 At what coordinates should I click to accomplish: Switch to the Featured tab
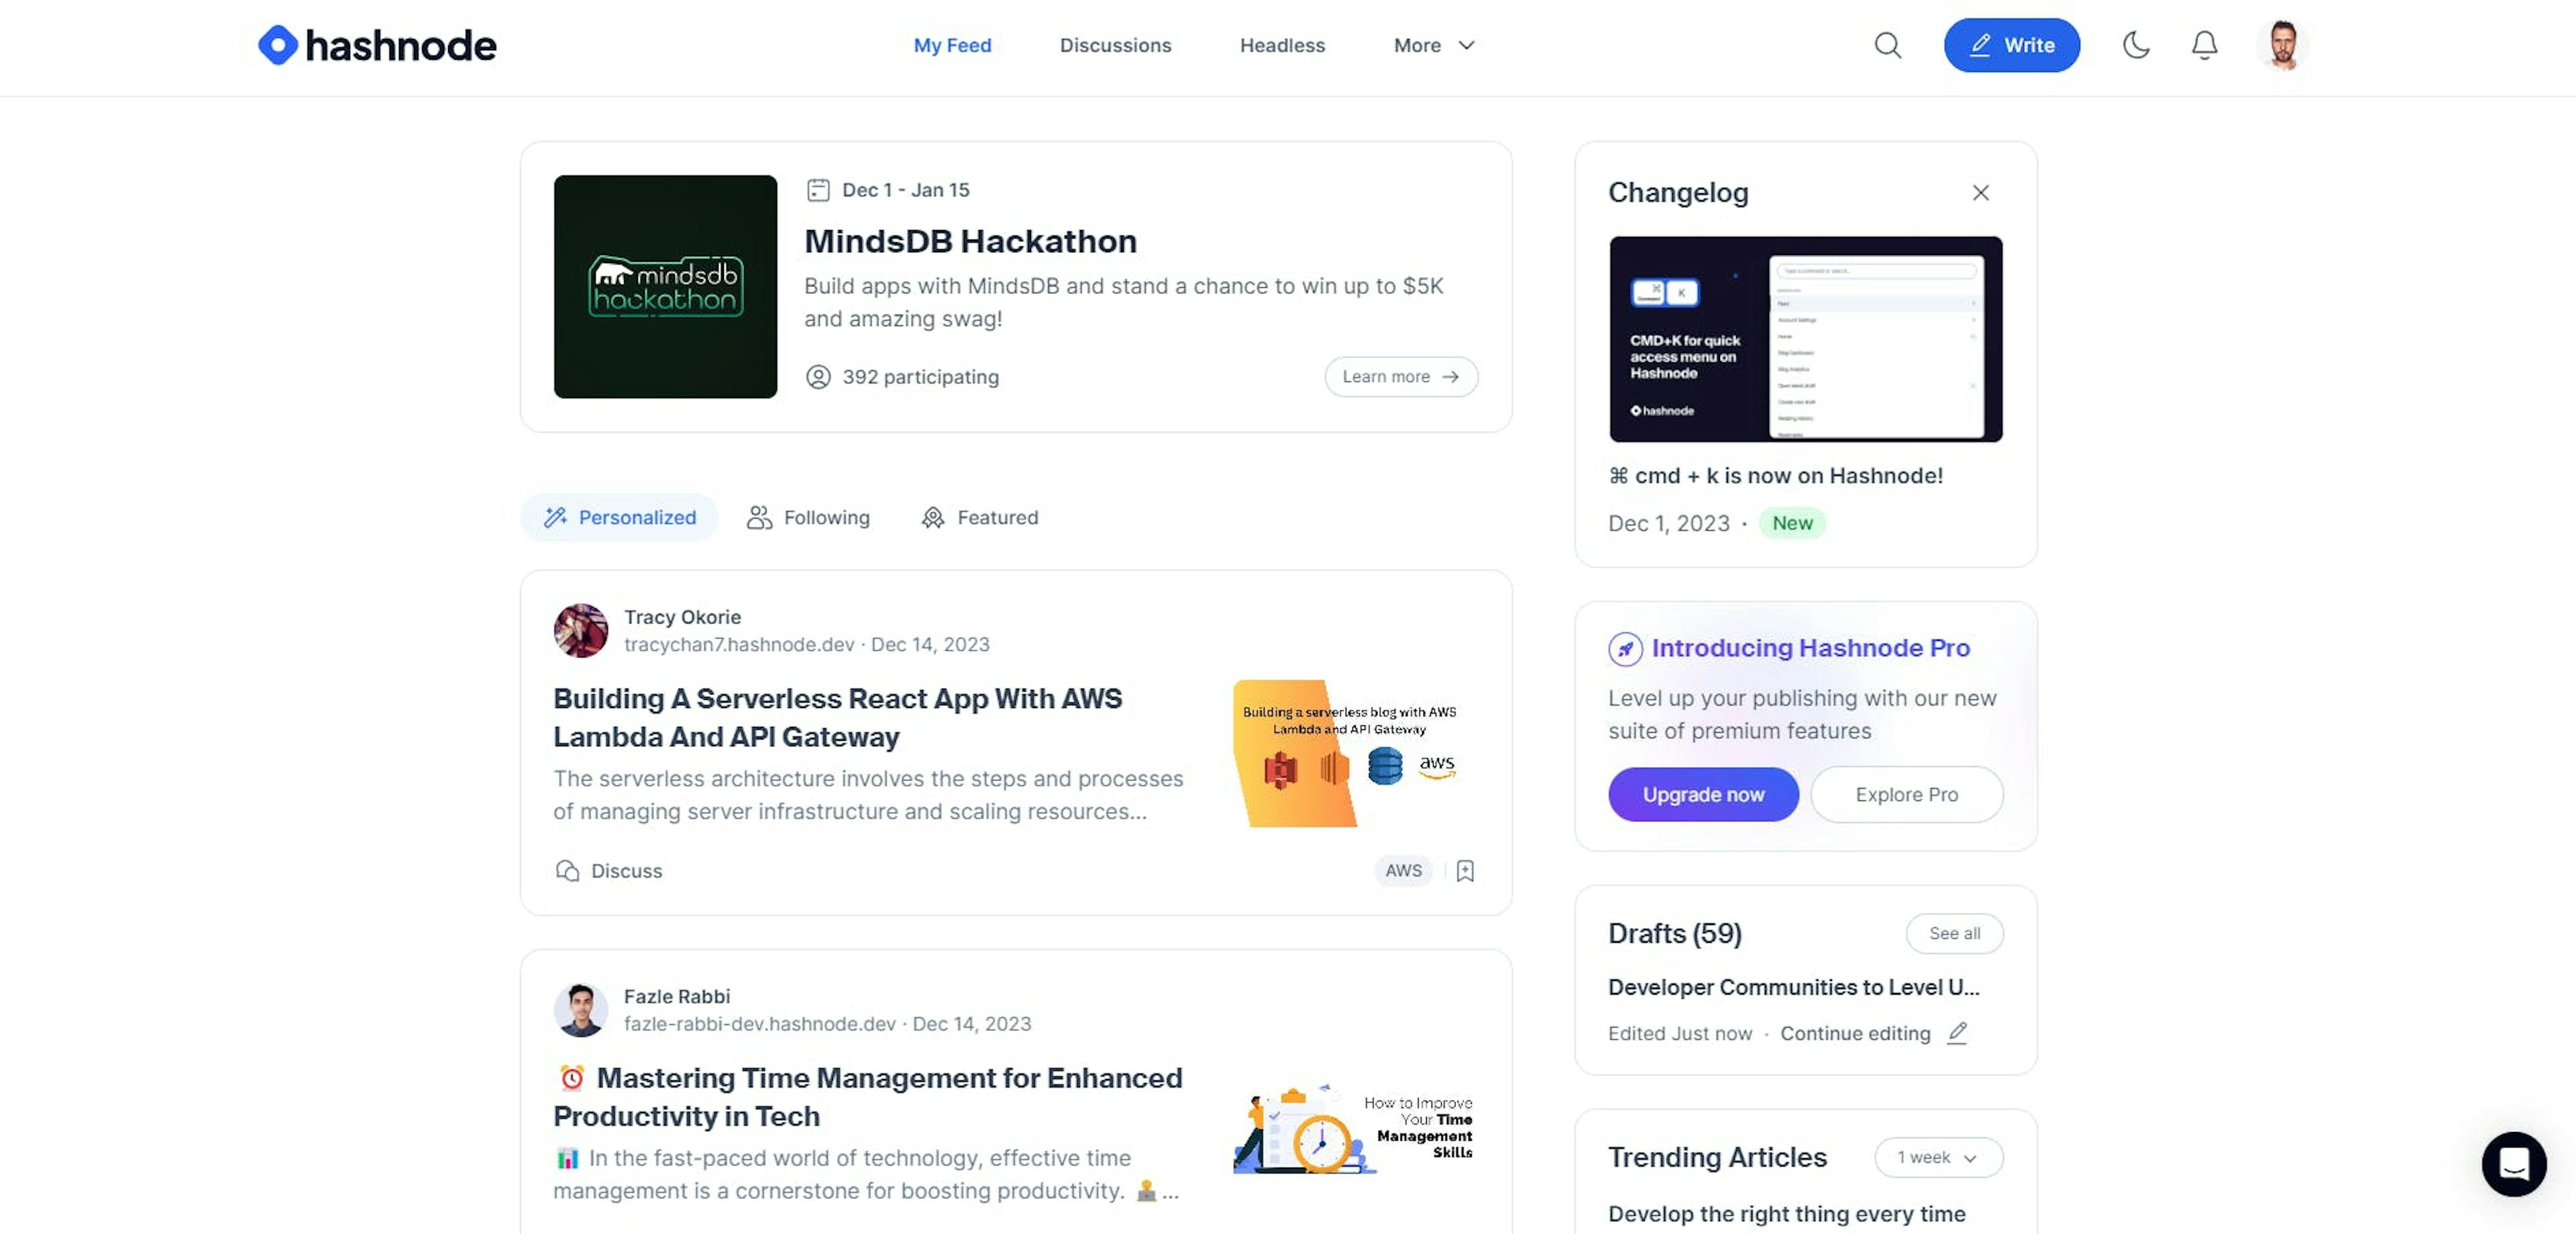click(x=979, y=517)
